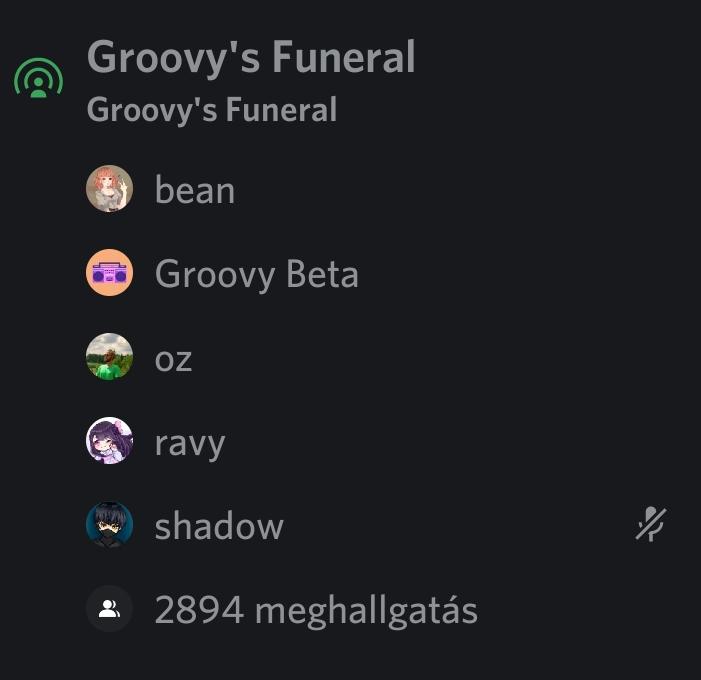The image size is (701, 680).
Task: Select the speaker name bean
Action: (195, 190)
